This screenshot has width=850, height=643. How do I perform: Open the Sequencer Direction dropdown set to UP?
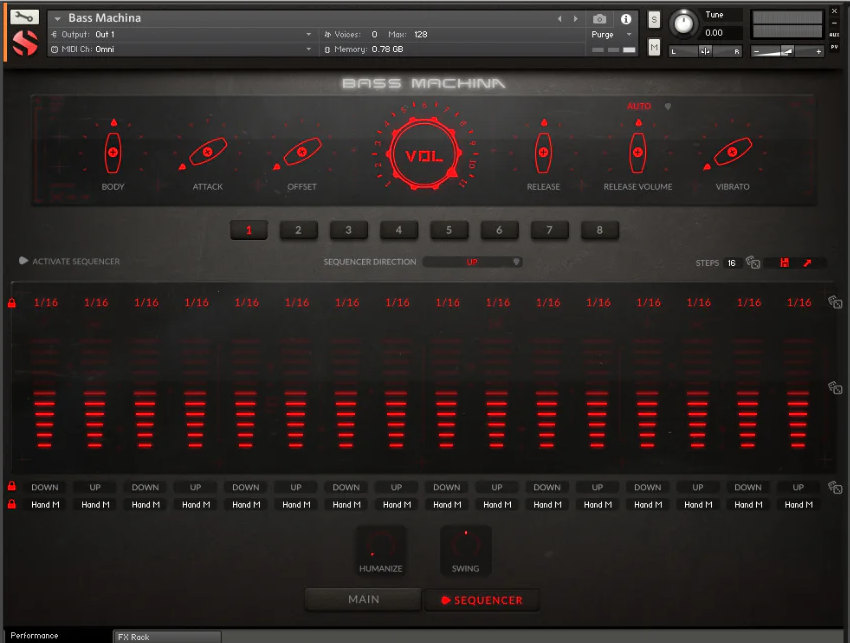[473, 261]
